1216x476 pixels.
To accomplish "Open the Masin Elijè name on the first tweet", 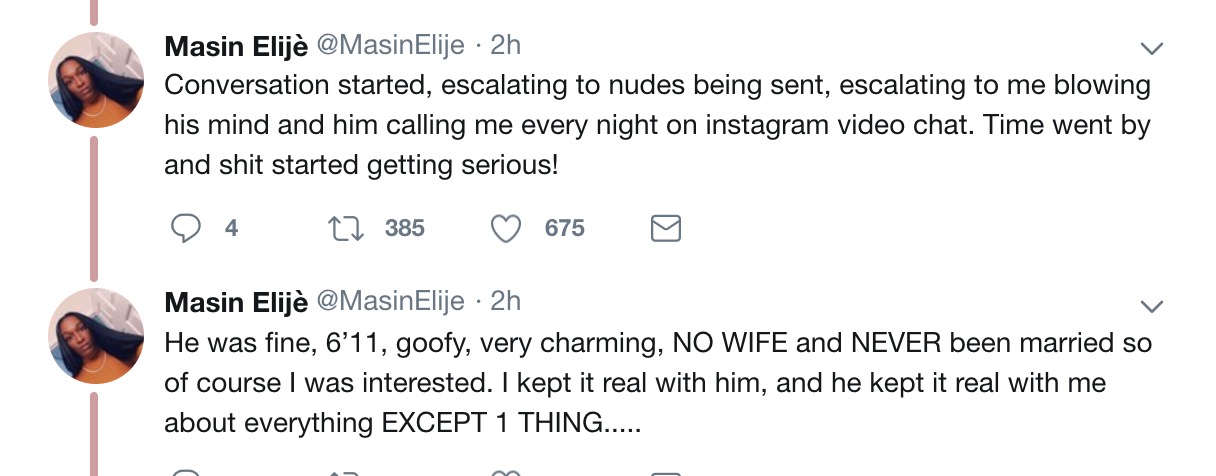I will [236, 46].
